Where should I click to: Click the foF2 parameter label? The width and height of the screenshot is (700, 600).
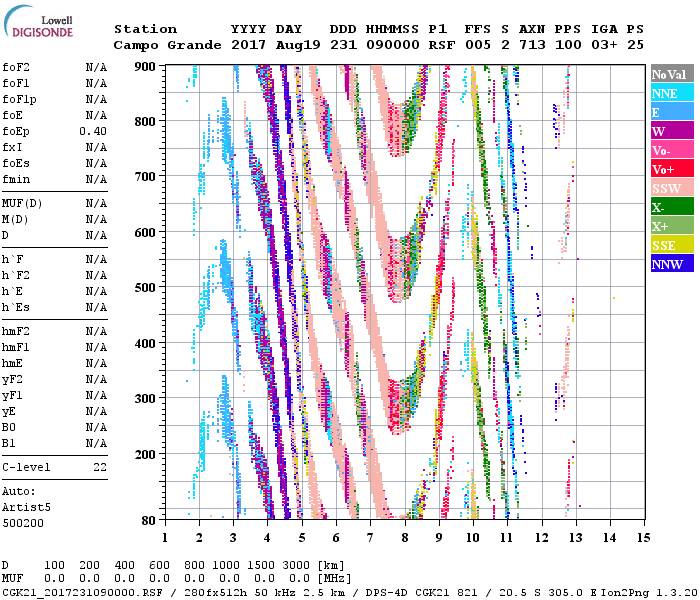pyautogui.click(x=16, y=67)
